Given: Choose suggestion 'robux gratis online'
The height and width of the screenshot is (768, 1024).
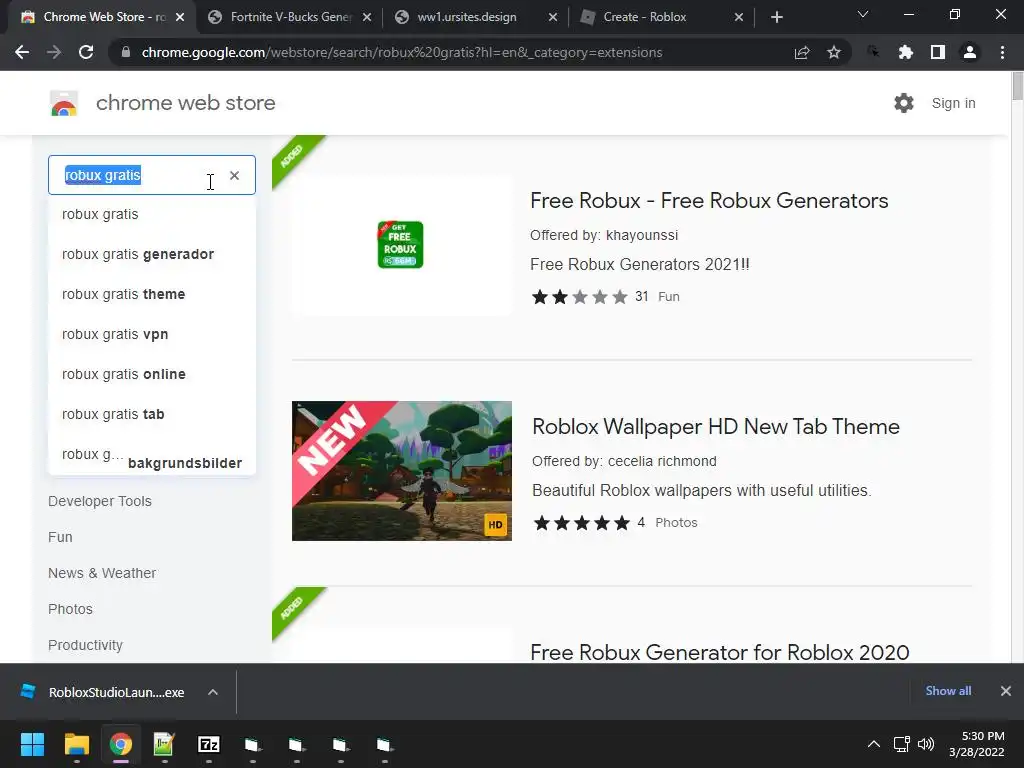Looking at the screenshot, I should [152, 374].
